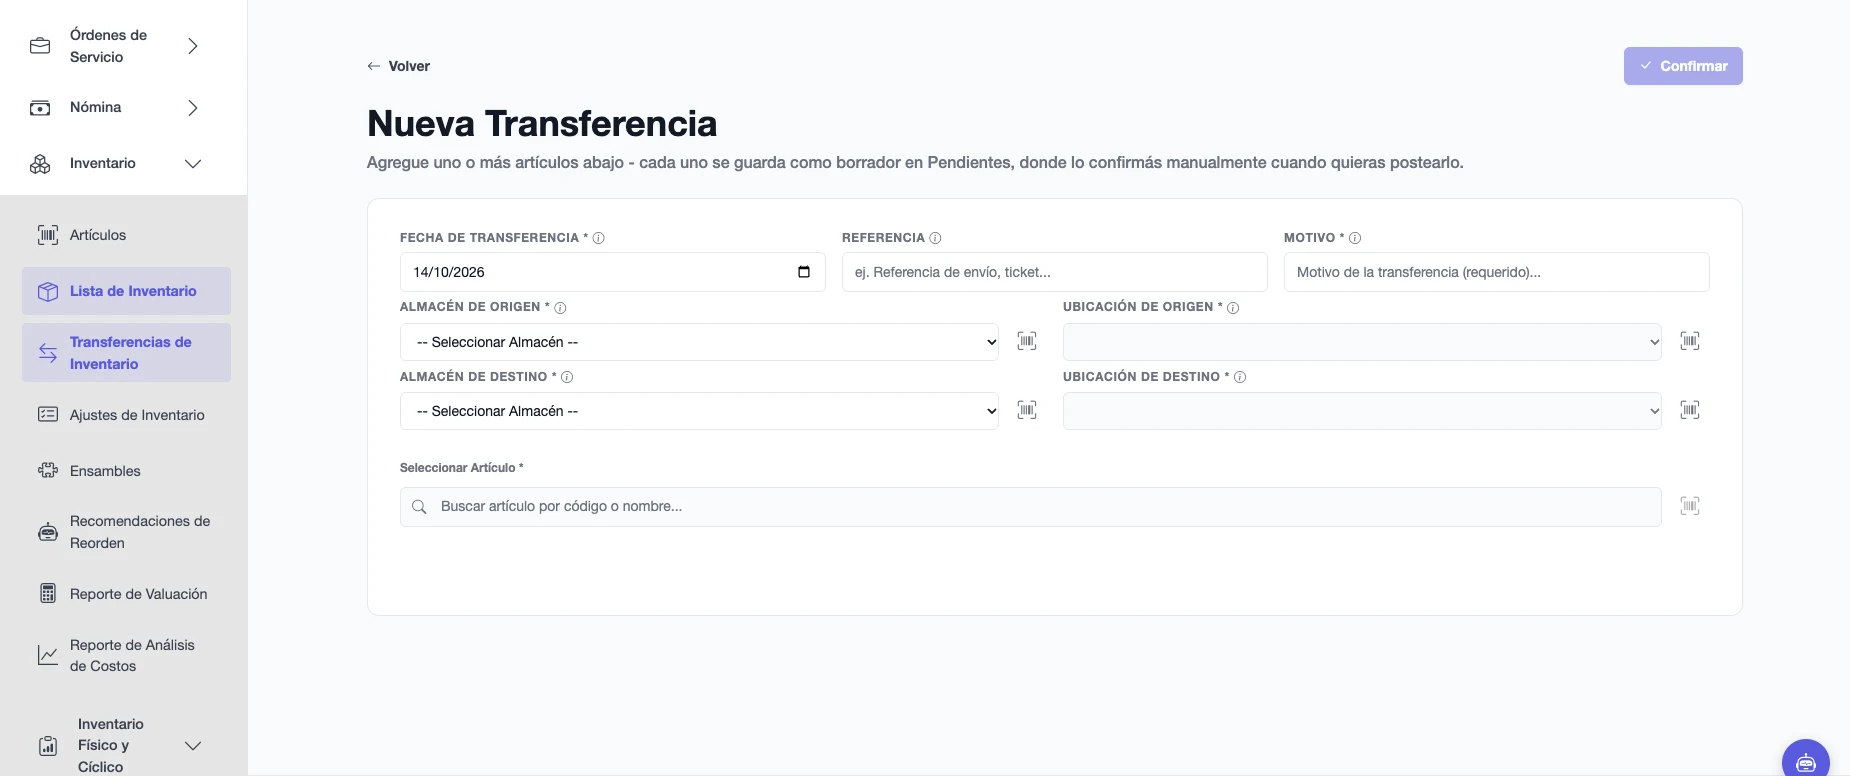Show info tooltip for Referencia
Viewport: 1850px width, 776px height.
(x=935, y=238)
